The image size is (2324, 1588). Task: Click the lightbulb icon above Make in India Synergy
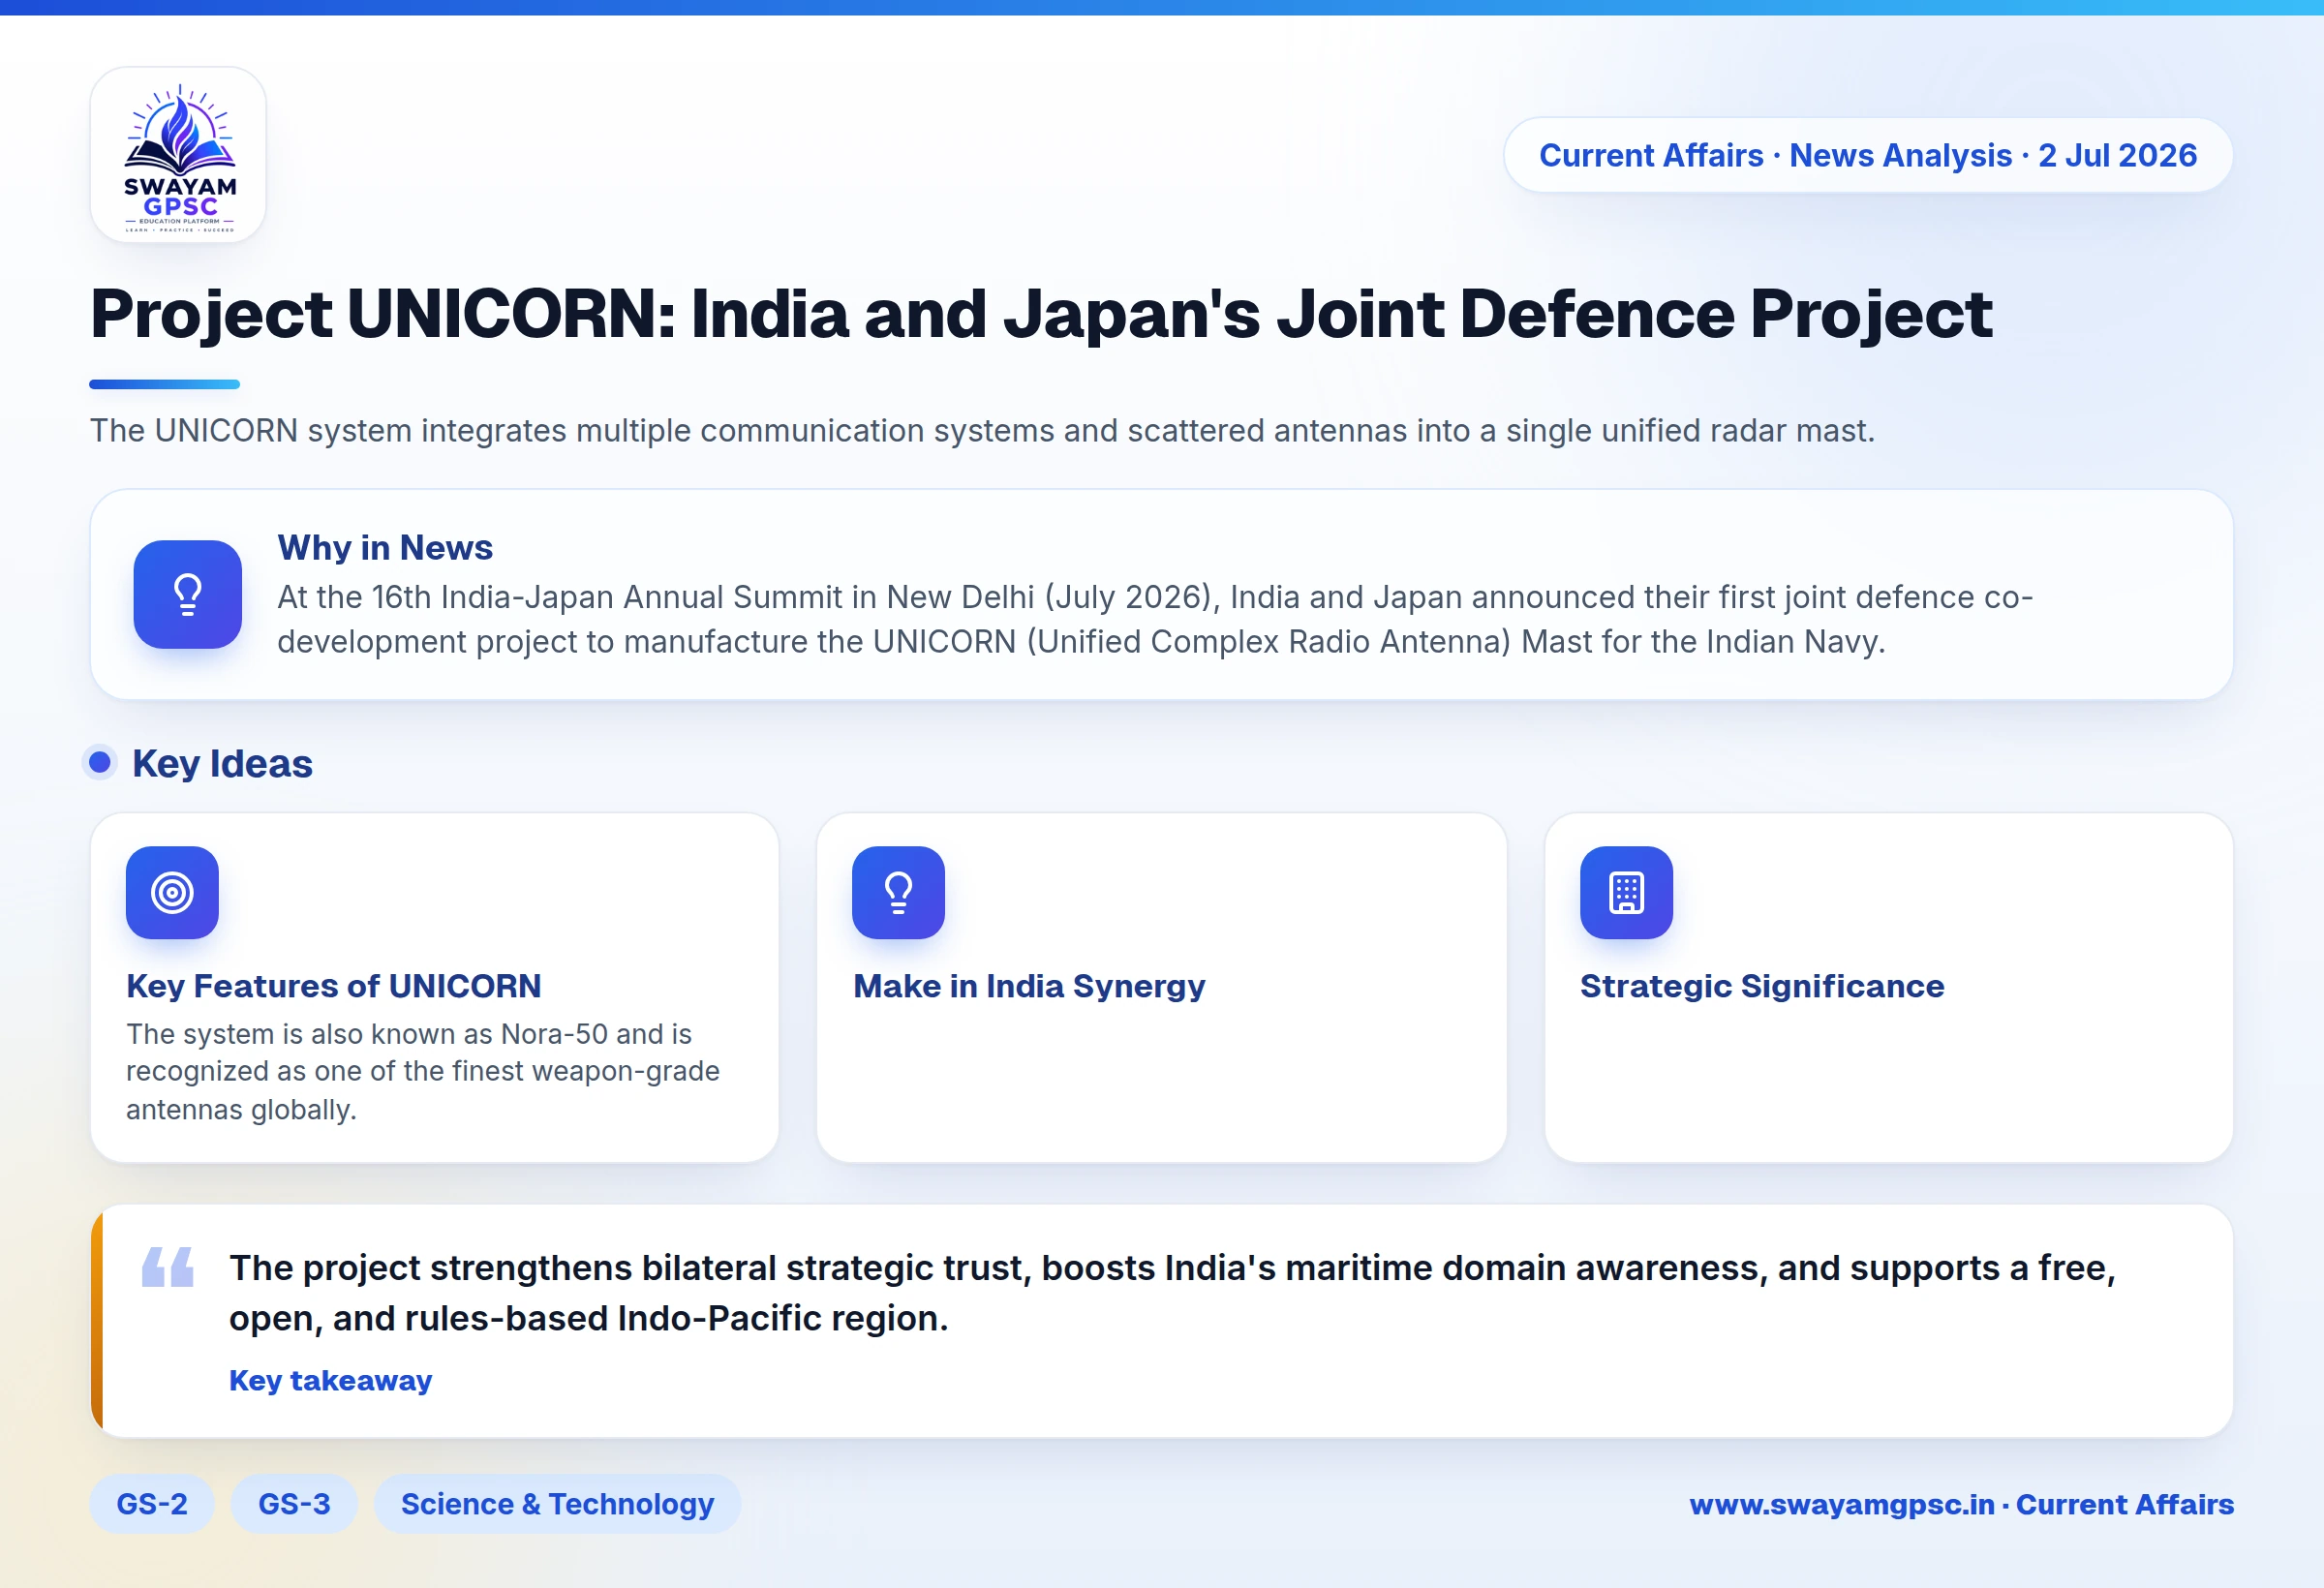(898, 892)
